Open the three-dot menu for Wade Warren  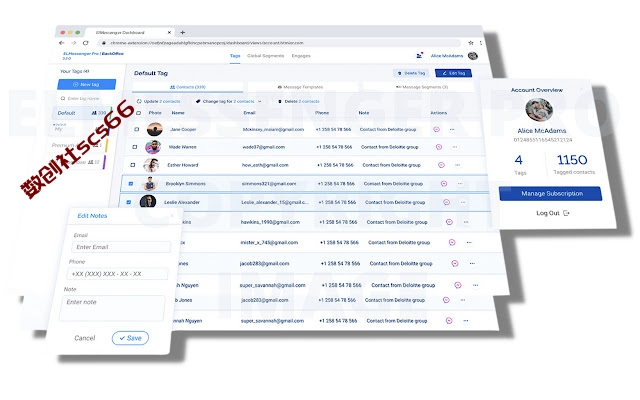(455, 147)
